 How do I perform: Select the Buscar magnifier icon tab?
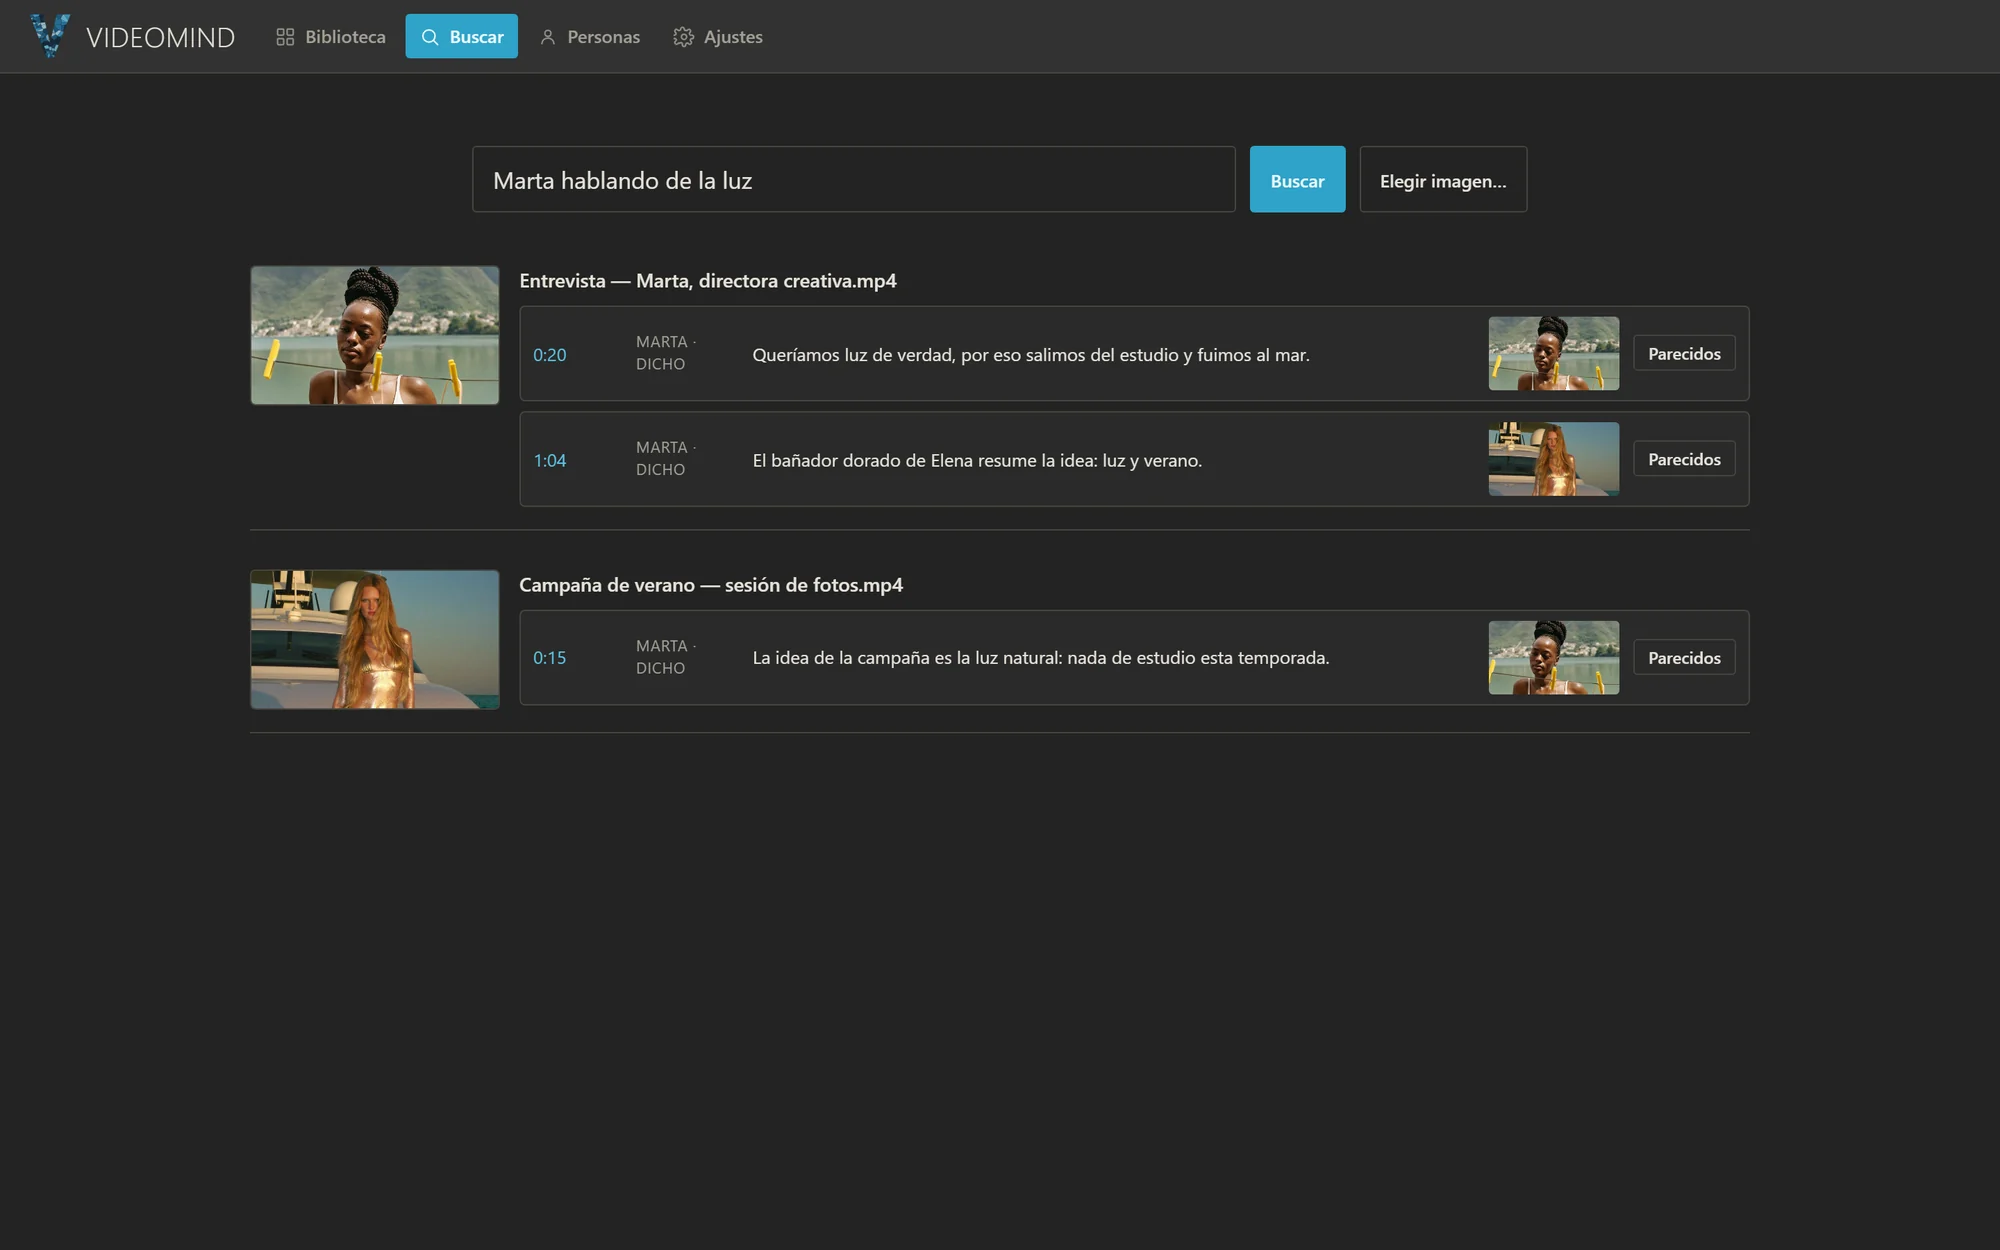pyautogui.click(x=430, y=37)
